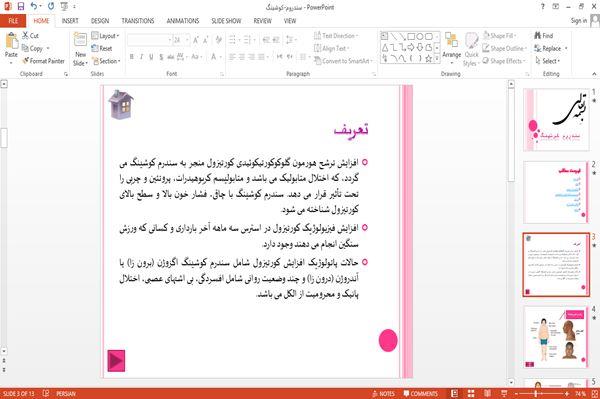Screen dimensions: 600x399
Task: Click Shape Effects button
Action: point(504,61)
